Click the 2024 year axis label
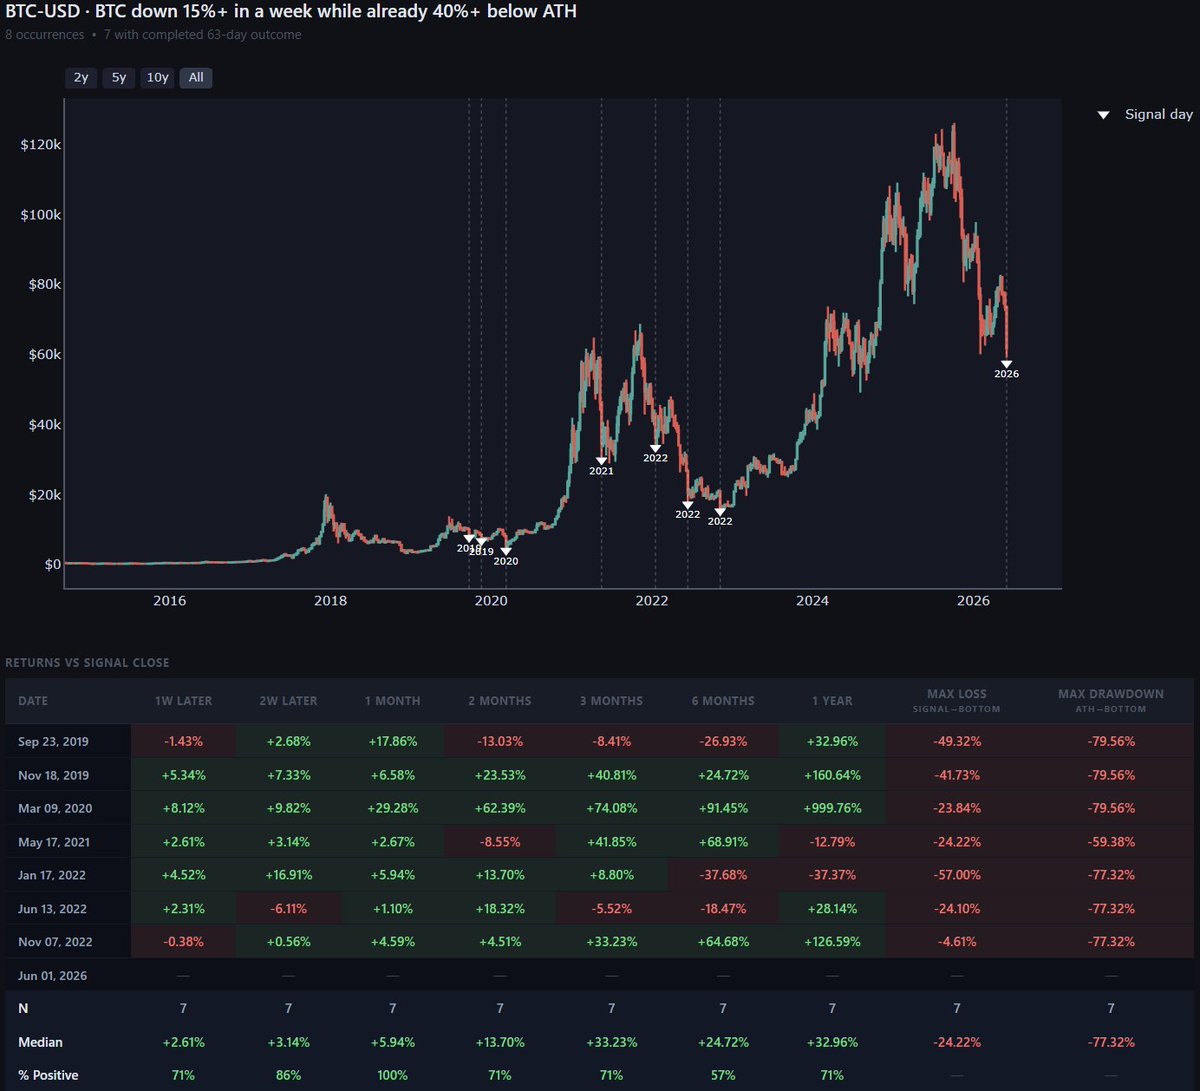Screen dimensions: 1200x1091 click(x=812, y=601)
